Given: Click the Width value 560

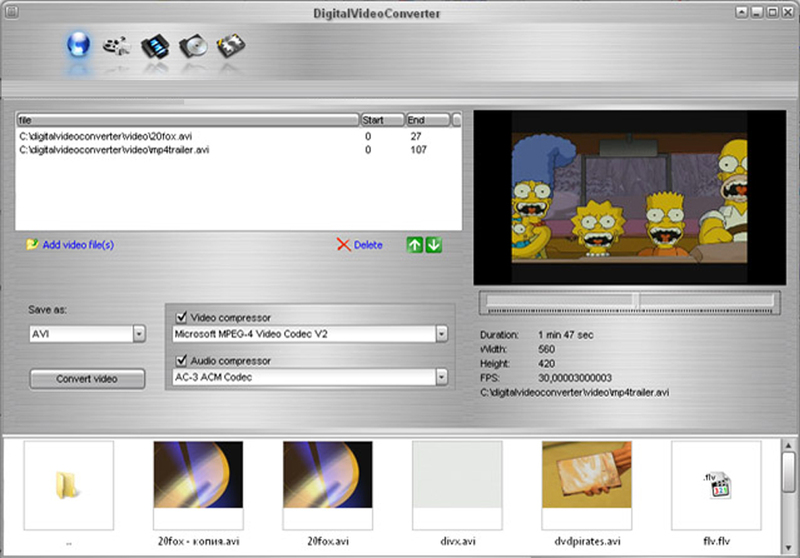Looking at the screenshot, I should point(546,349).
